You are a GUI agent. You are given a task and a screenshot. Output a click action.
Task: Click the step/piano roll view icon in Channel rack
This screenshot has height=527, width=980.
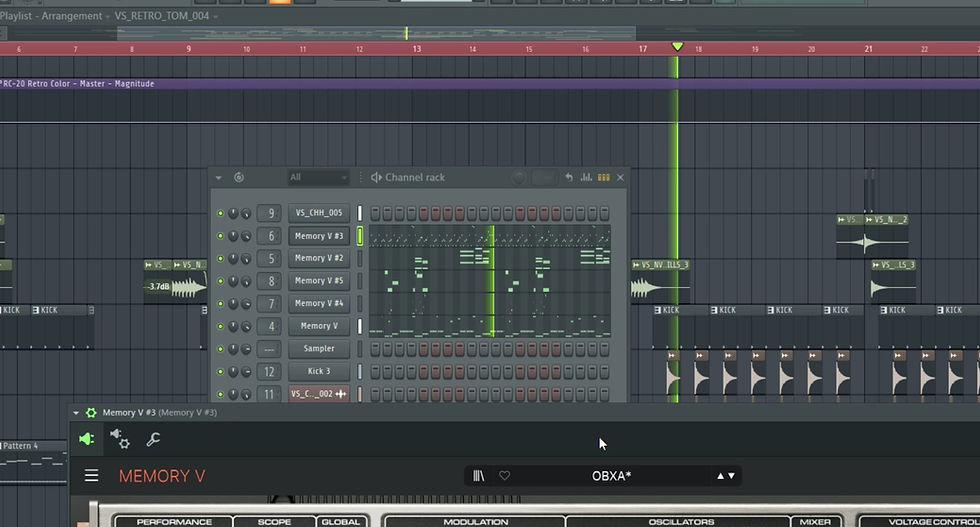(604, 178)
